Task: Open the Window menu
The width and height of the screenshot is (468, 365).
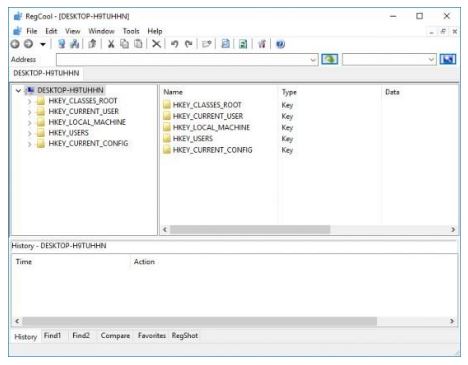Action: 101,31
